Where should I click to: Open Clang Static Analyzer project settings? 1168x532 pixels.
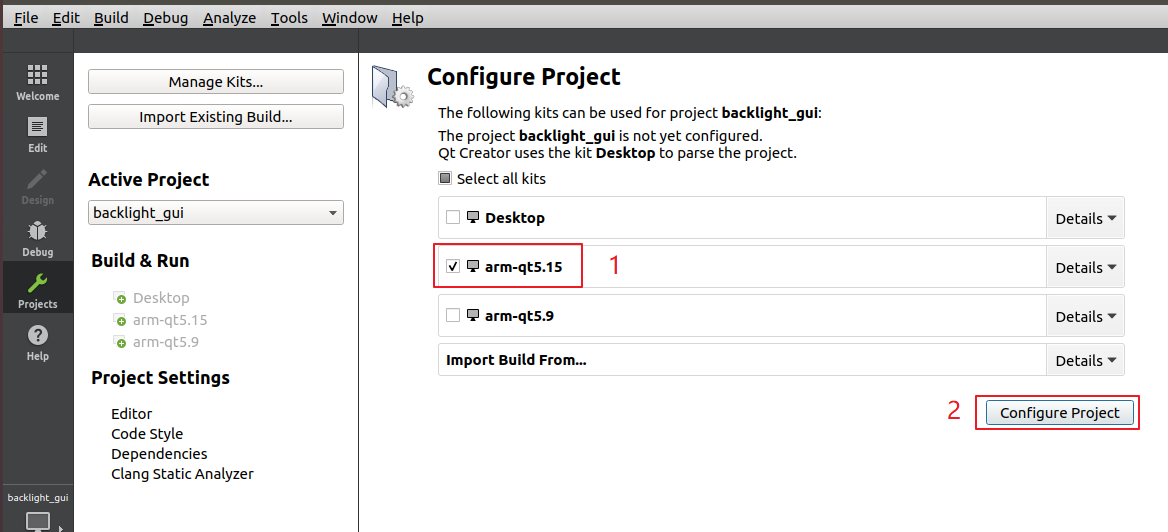(x=182, y=473)
